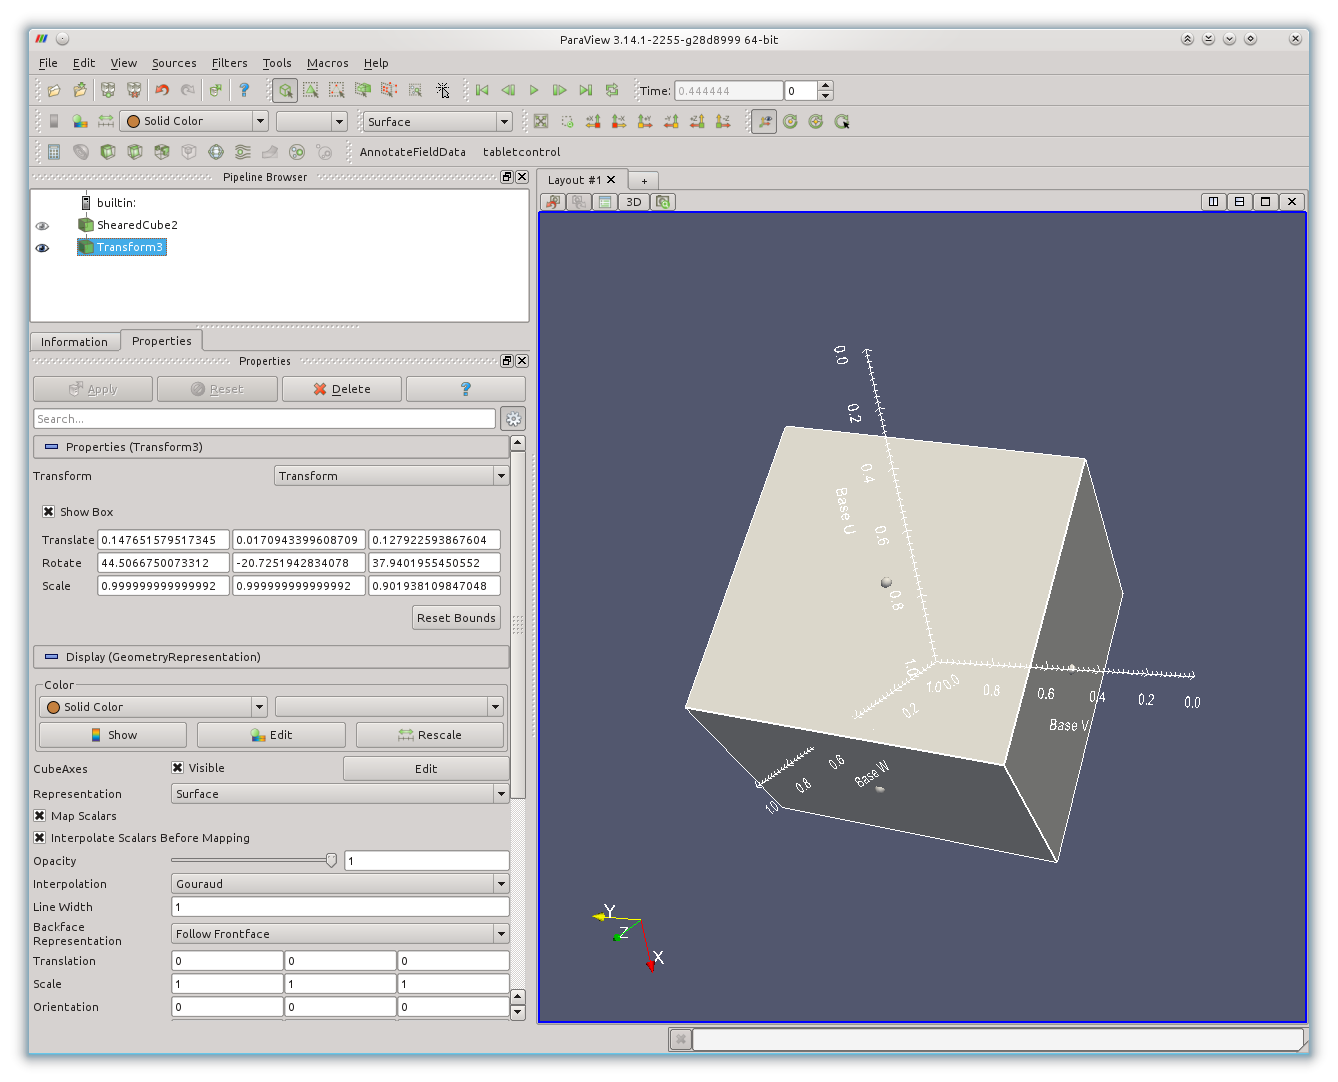
Task: Click the Reset Camera icon
Action: [541, 121]
